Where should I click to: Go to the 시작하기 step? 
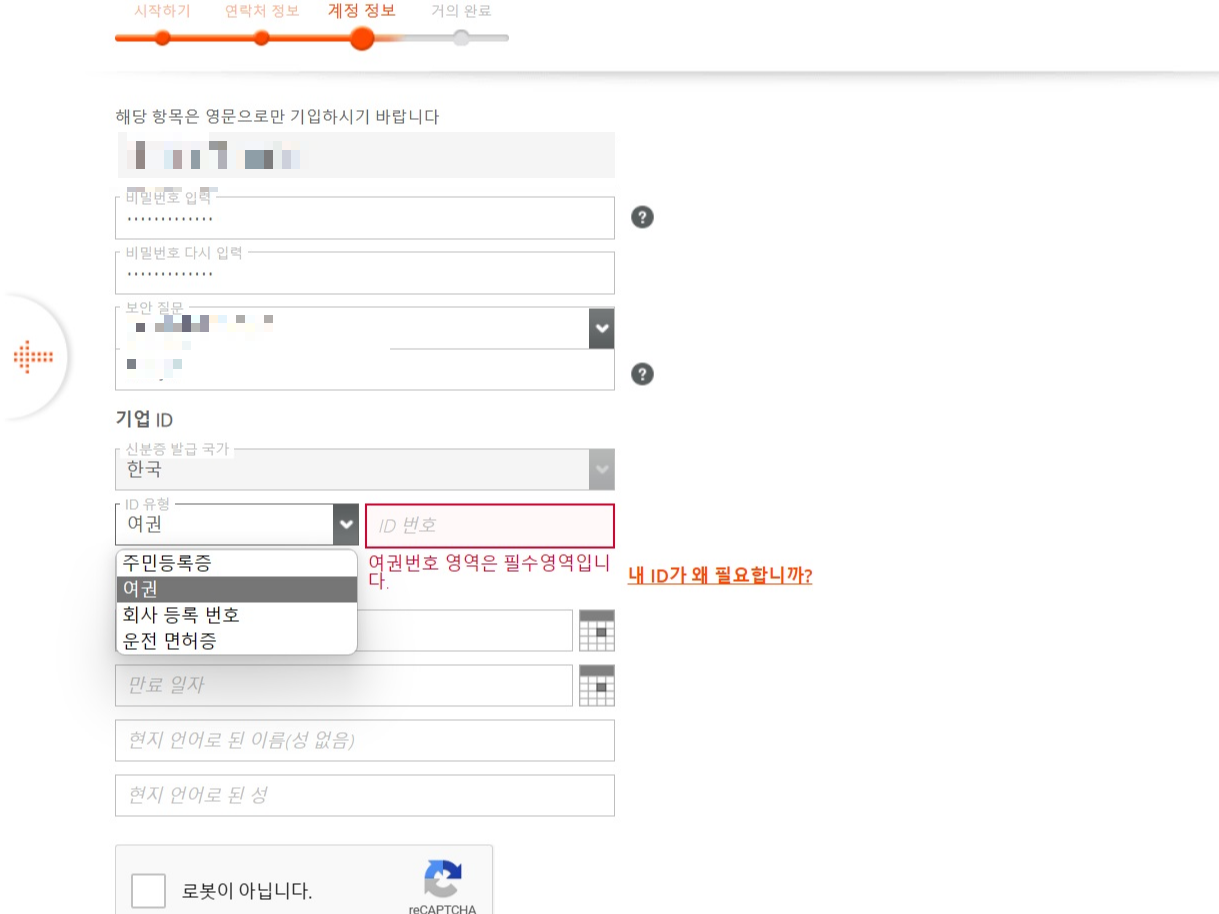162,11
